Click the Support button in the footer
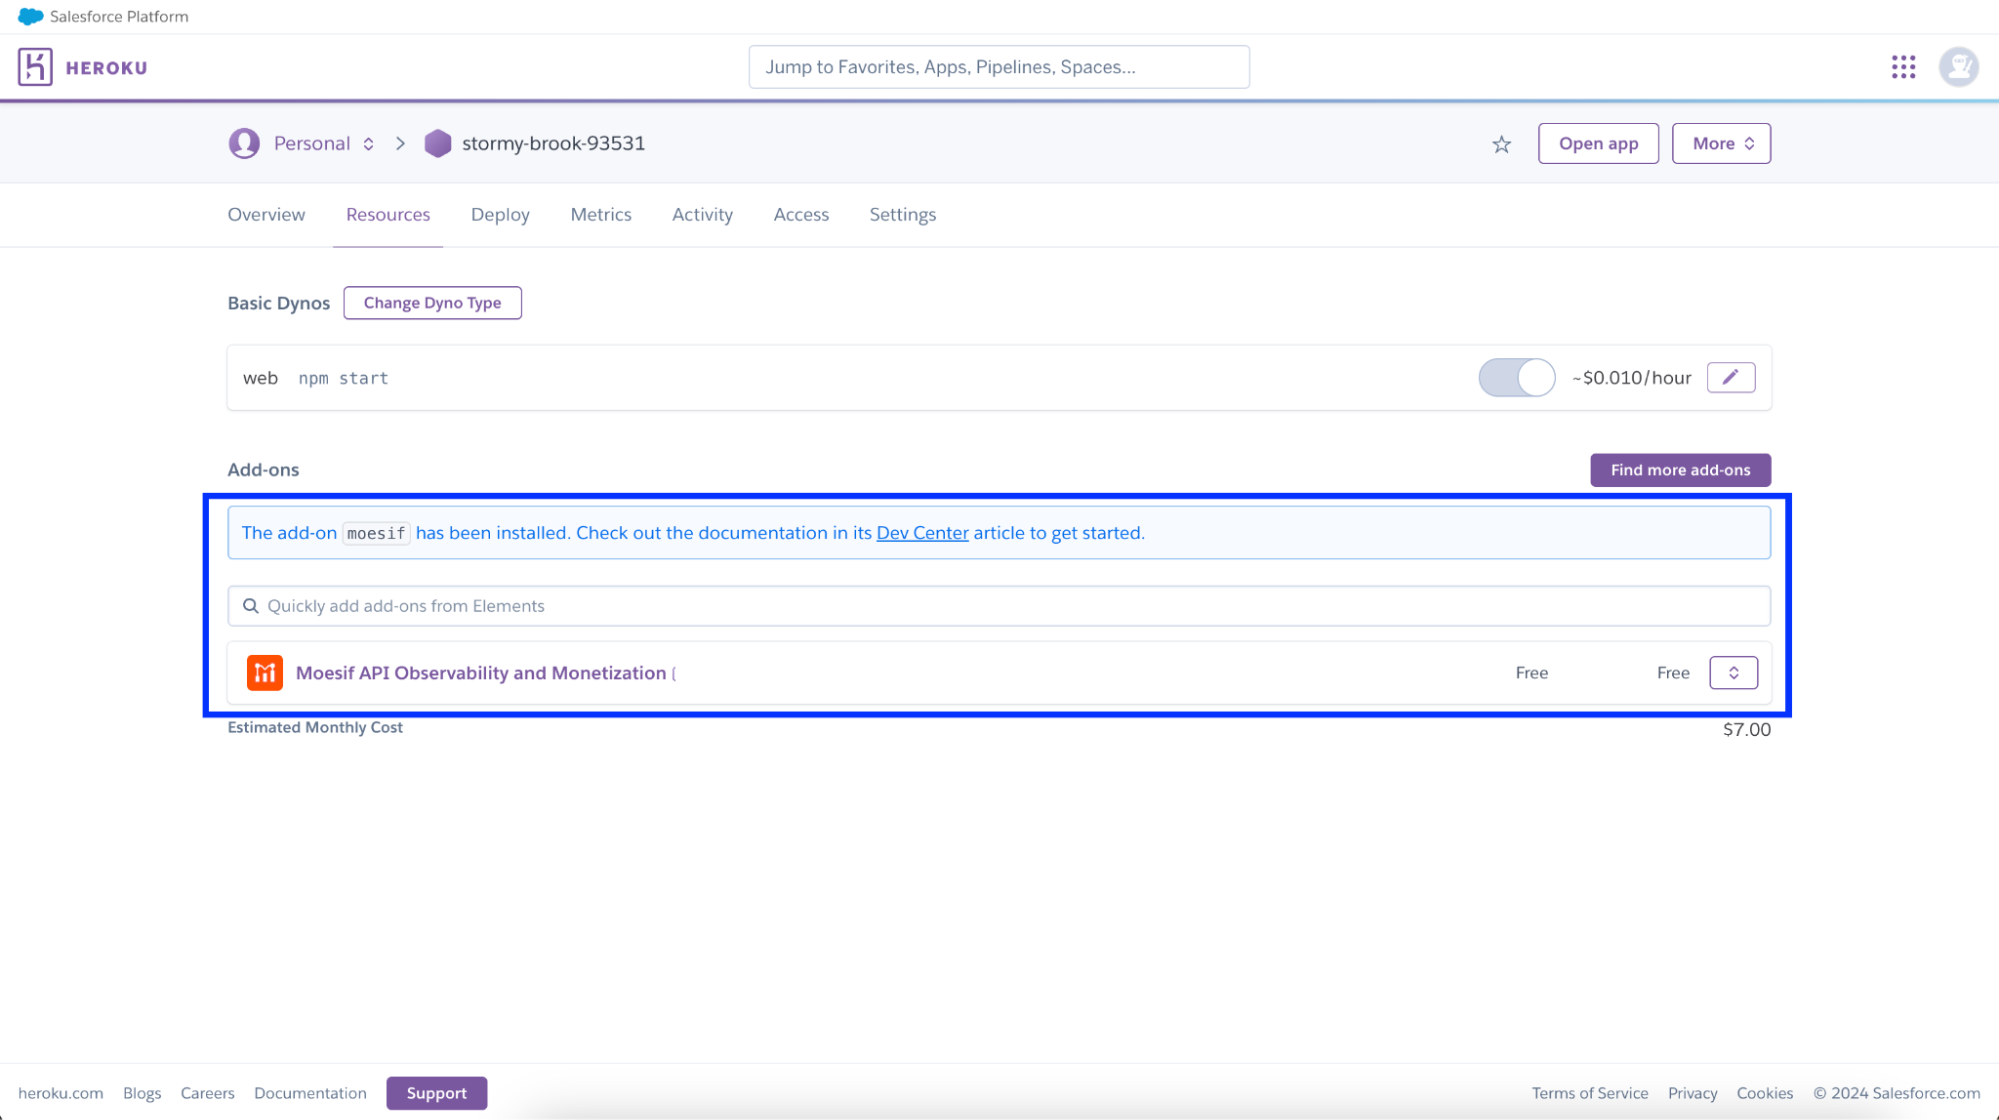 436,1093
